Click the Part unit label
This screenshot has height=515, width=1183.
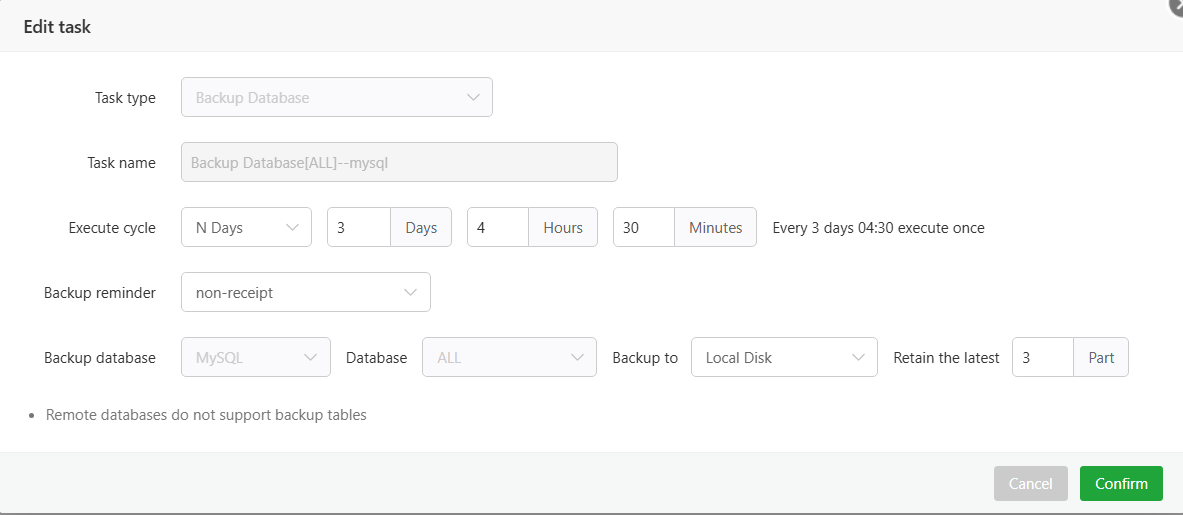point(1101,357)
